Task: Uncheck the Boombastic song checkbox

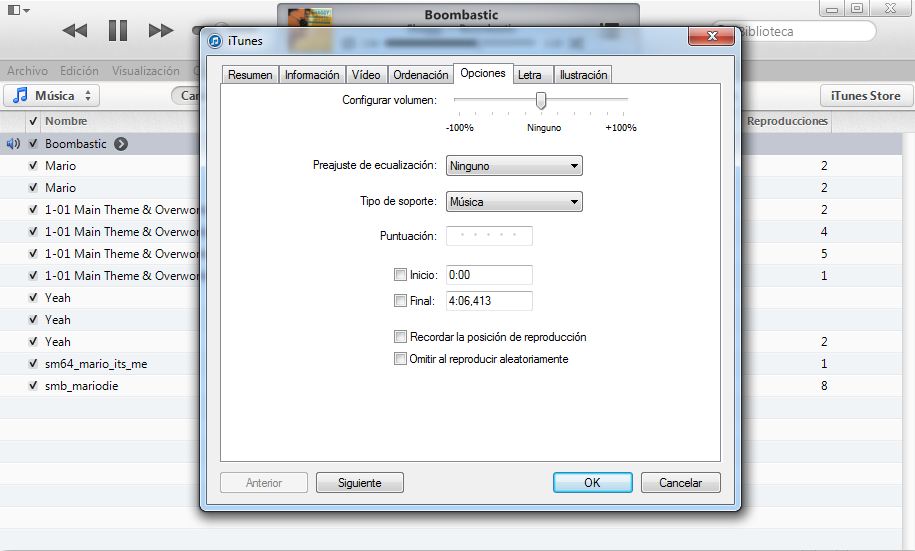Action: click(33, 144)
